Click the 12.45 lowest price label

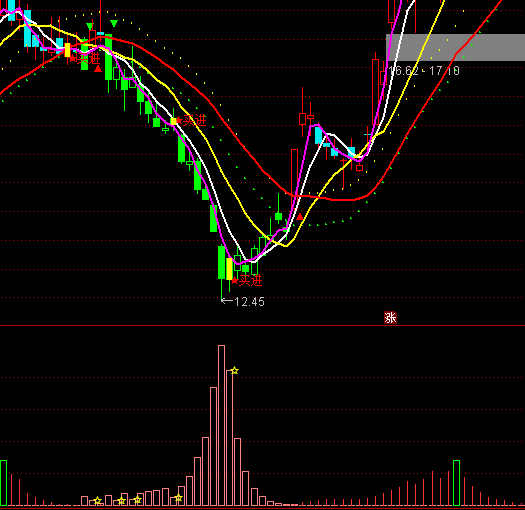[x=249, y=302]
